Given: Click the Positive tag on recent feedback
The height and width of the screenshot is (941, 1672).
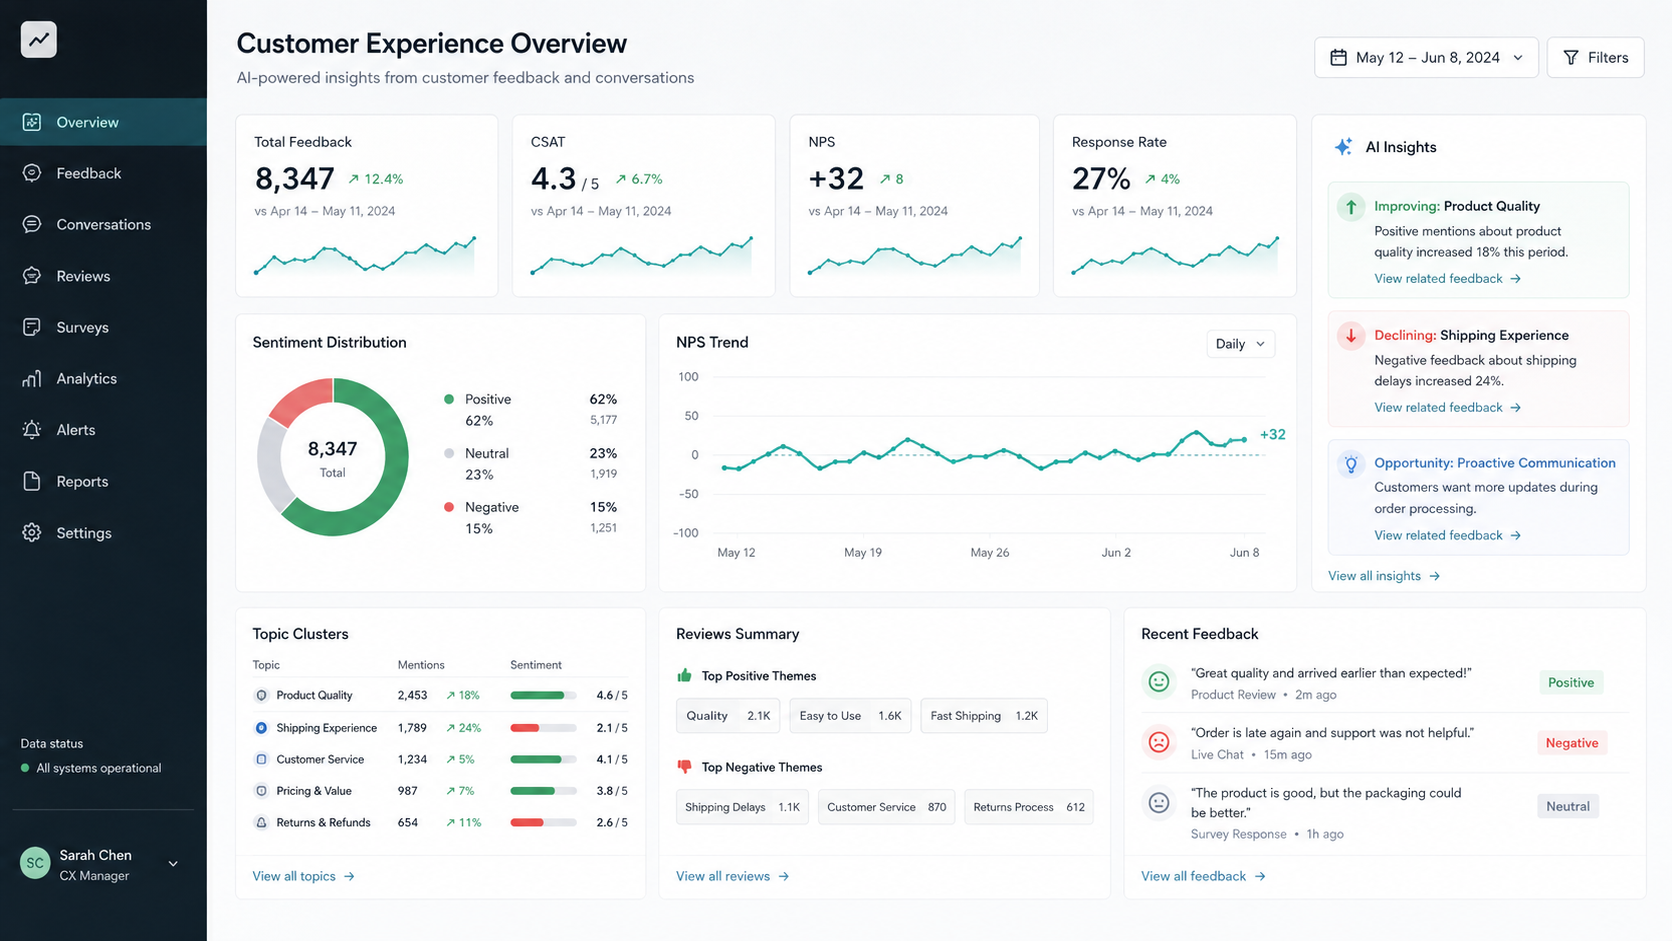Looking at the screenshot, I should click(x=1571, y=683).
